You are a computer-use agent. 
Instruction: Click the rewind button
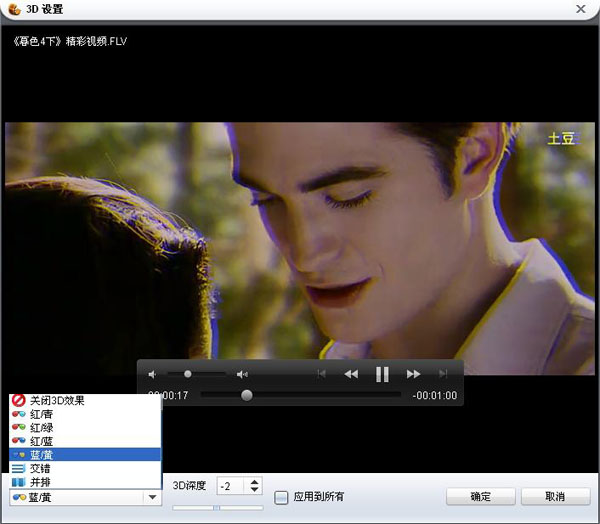[351, 374]
